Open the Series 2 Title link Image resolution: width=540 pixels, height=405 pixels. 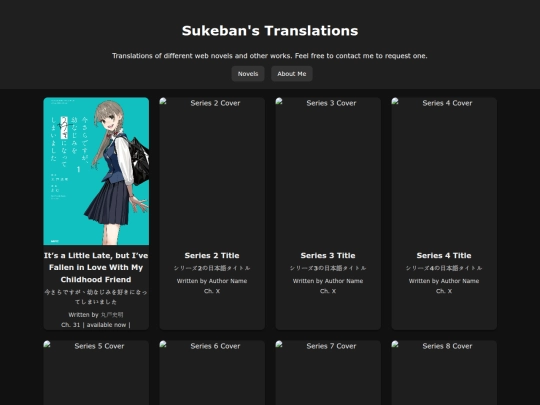click(x=212, y=256)
